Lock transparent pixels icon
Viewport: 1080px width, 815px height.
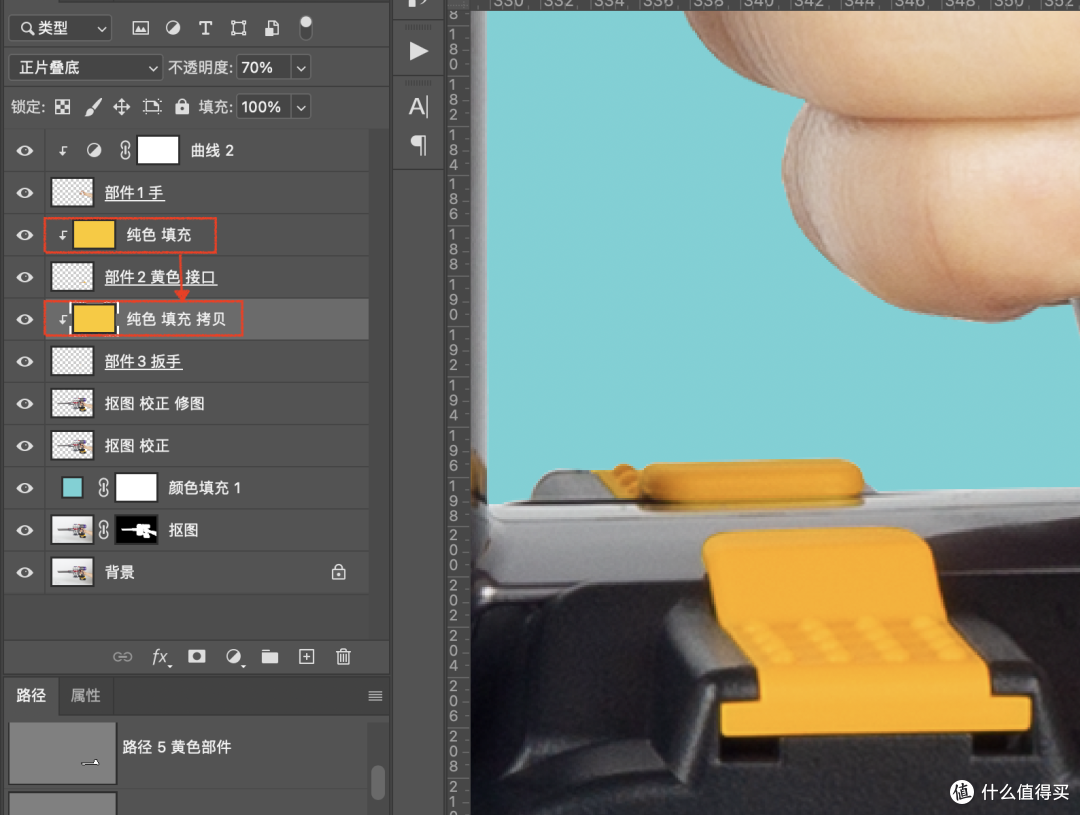tap(63, 107)
